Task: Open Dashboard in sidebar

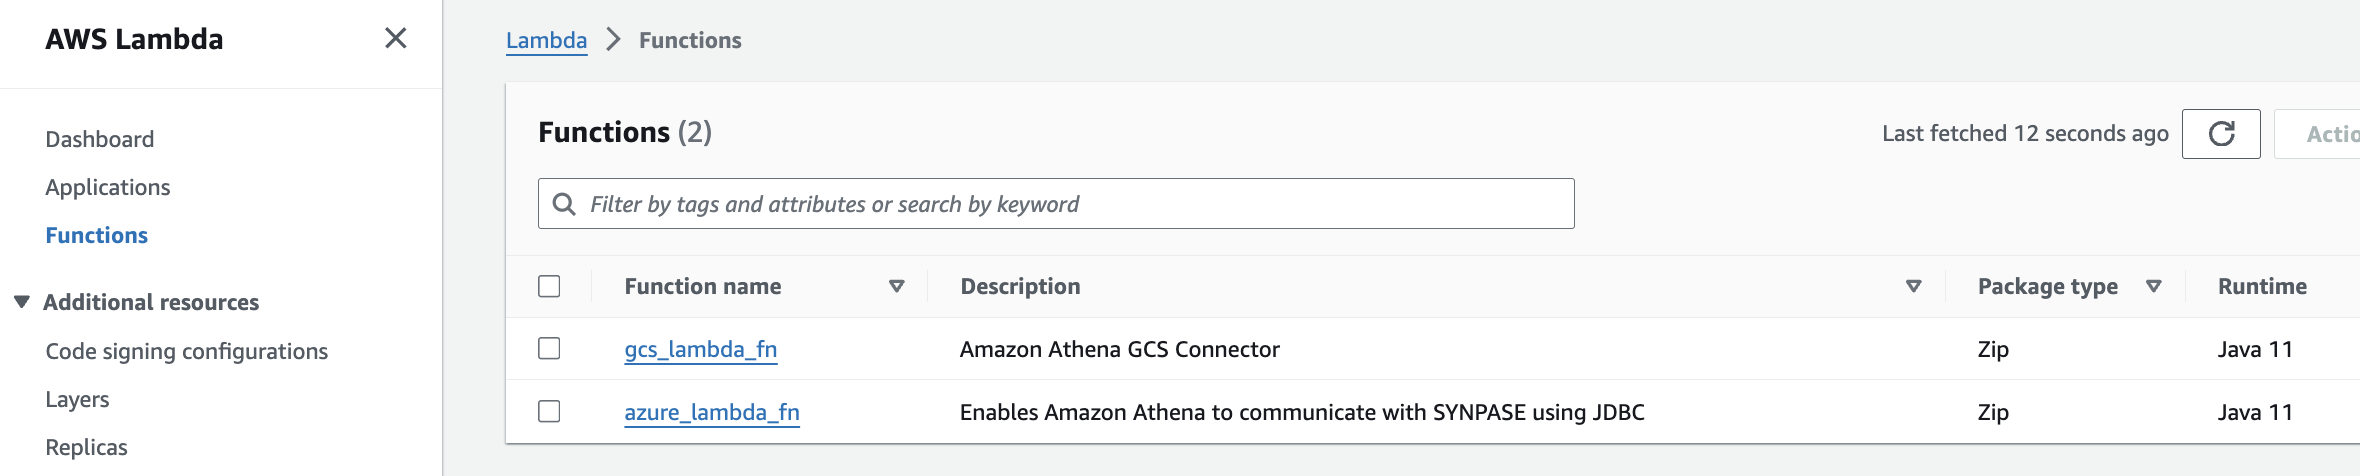Action: click(x=100, y=139)
